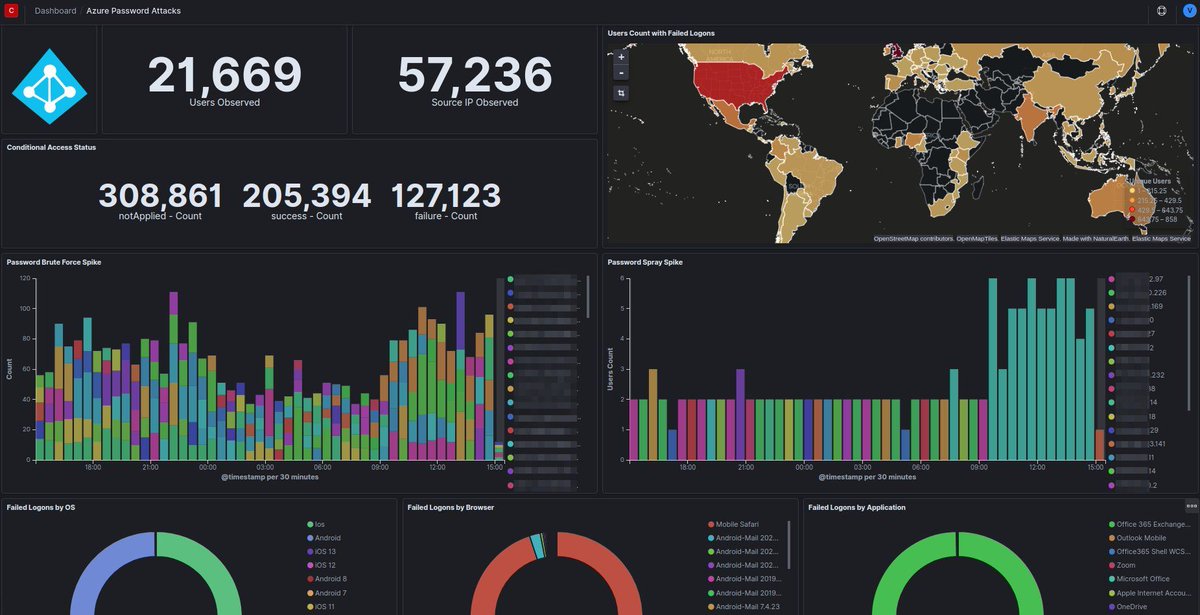The image size is (1200, 615).
Task: Open the OpenMapTiles attribution link
Action: pyautogui.click(x=978, y=239)
